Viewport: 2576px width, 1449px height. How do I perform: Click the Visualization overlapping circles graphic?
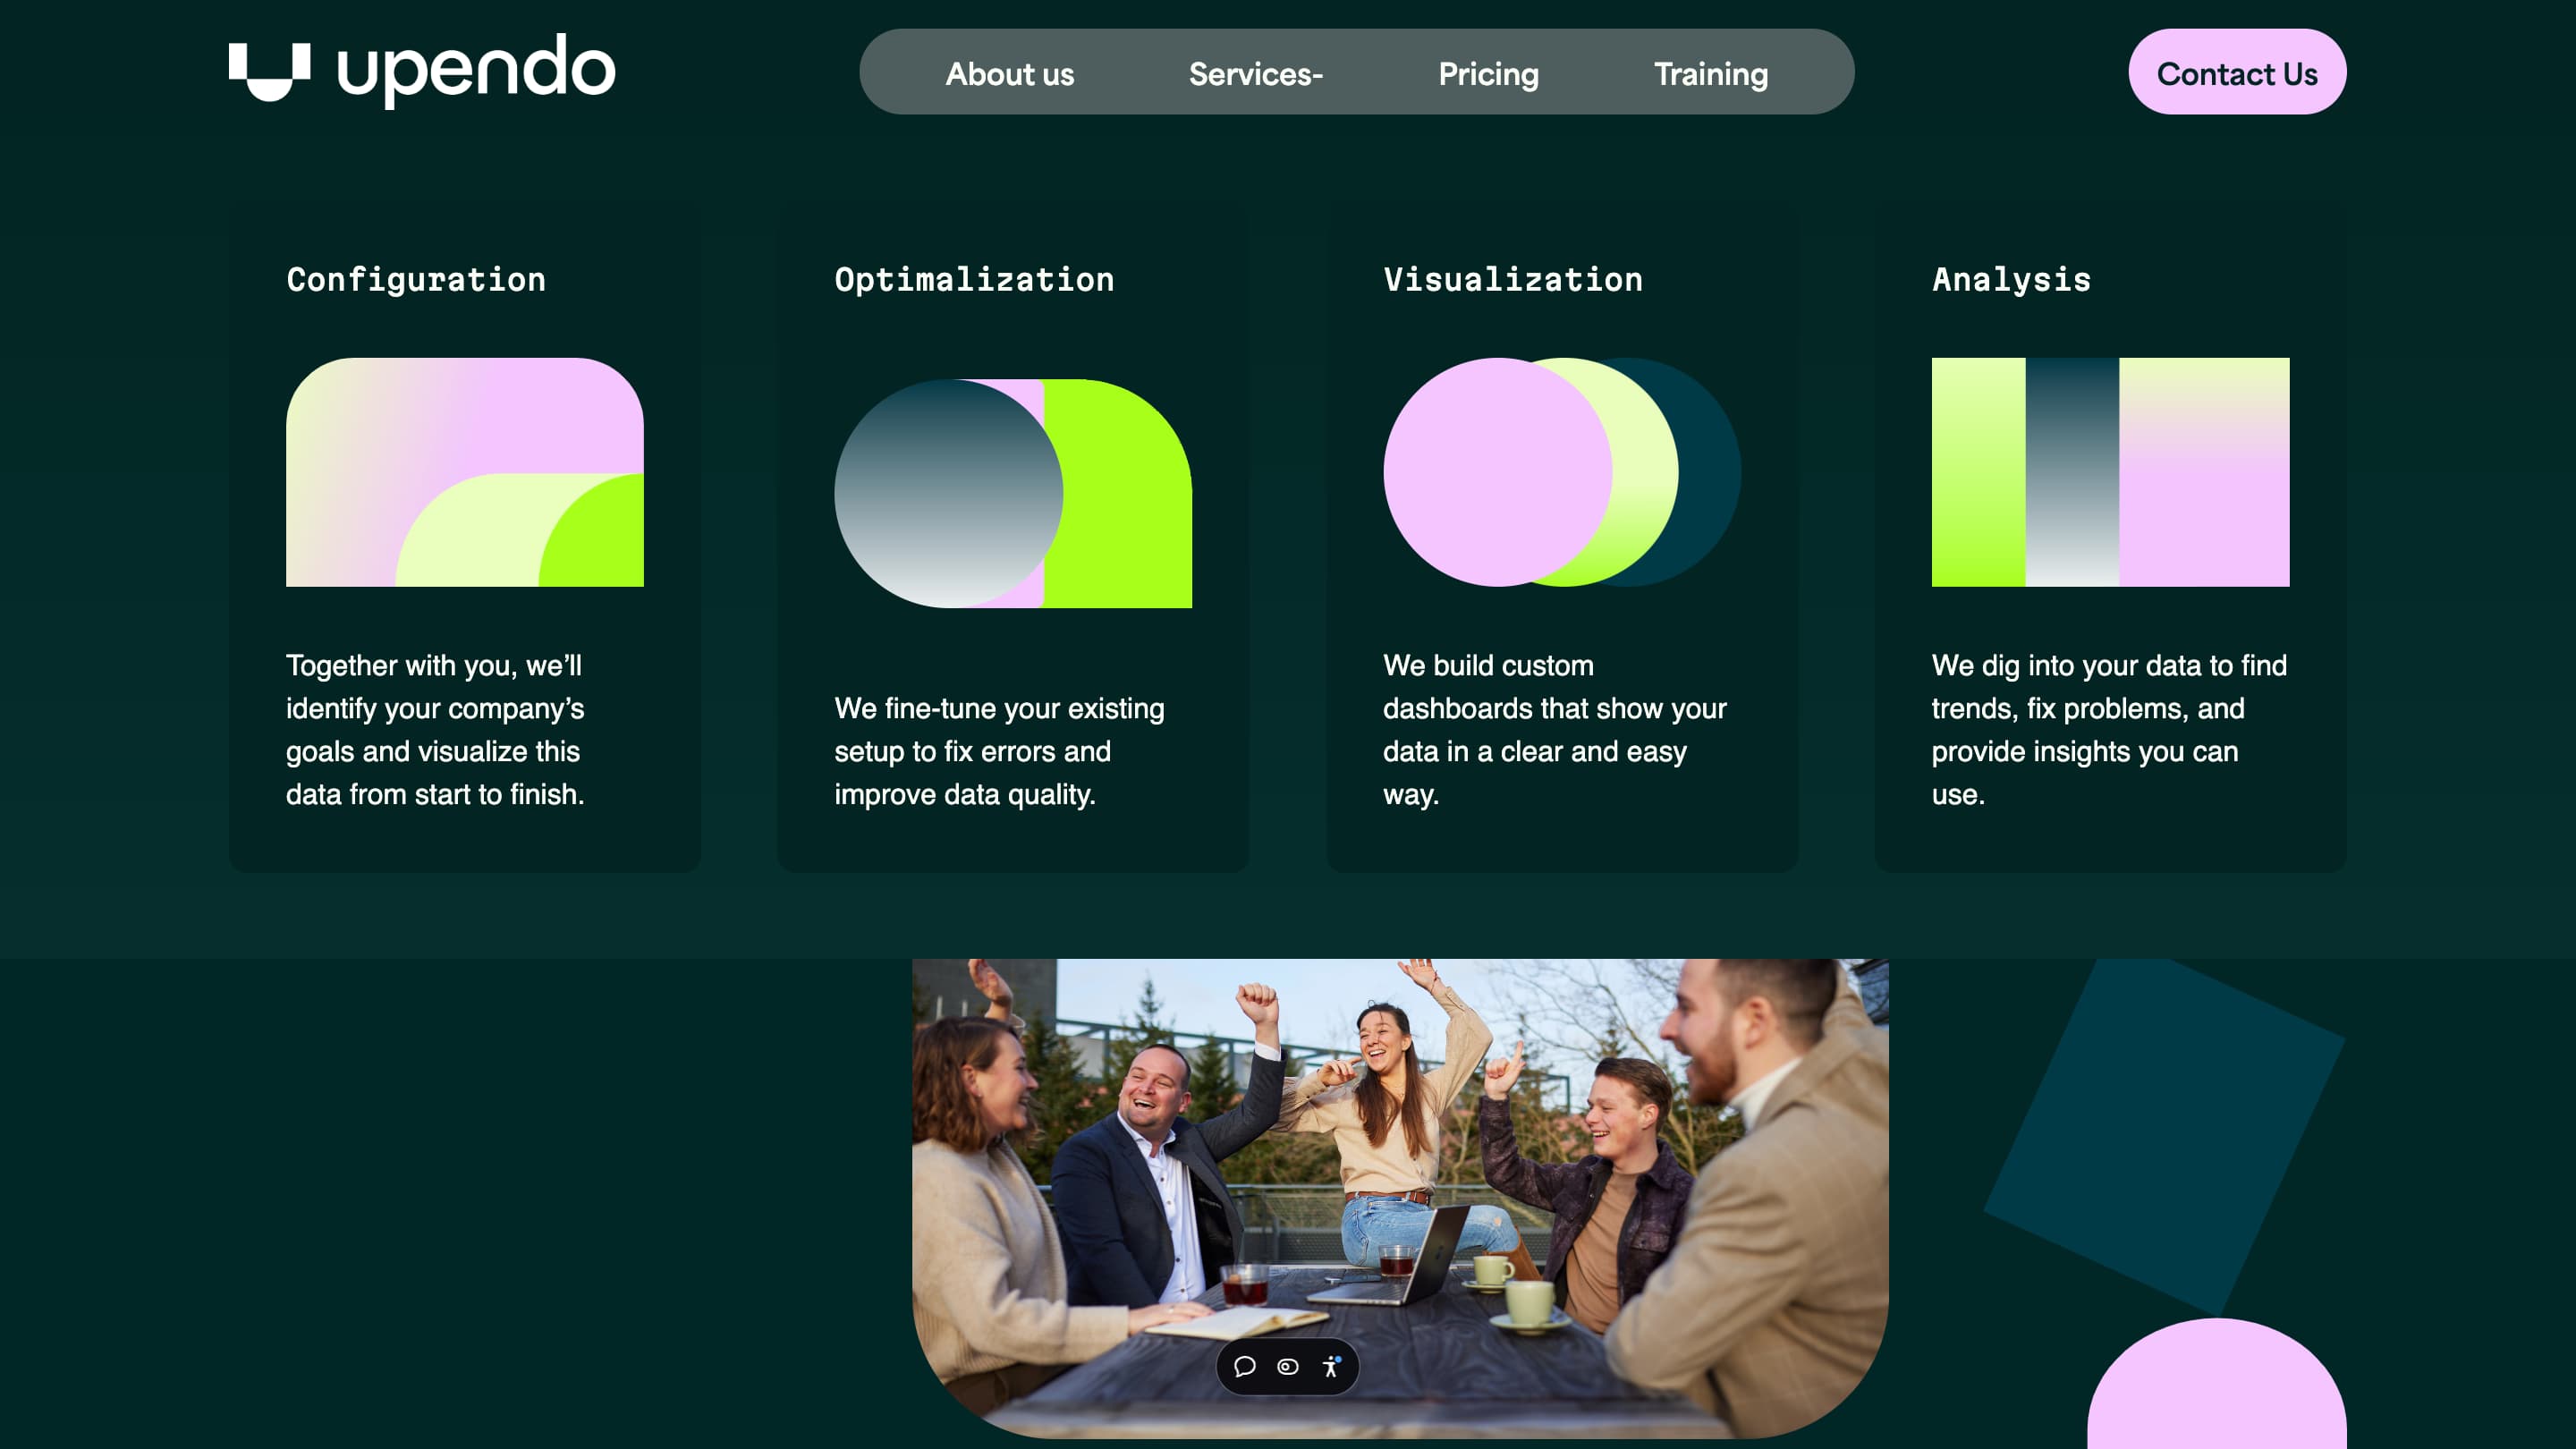[1561, 472]
